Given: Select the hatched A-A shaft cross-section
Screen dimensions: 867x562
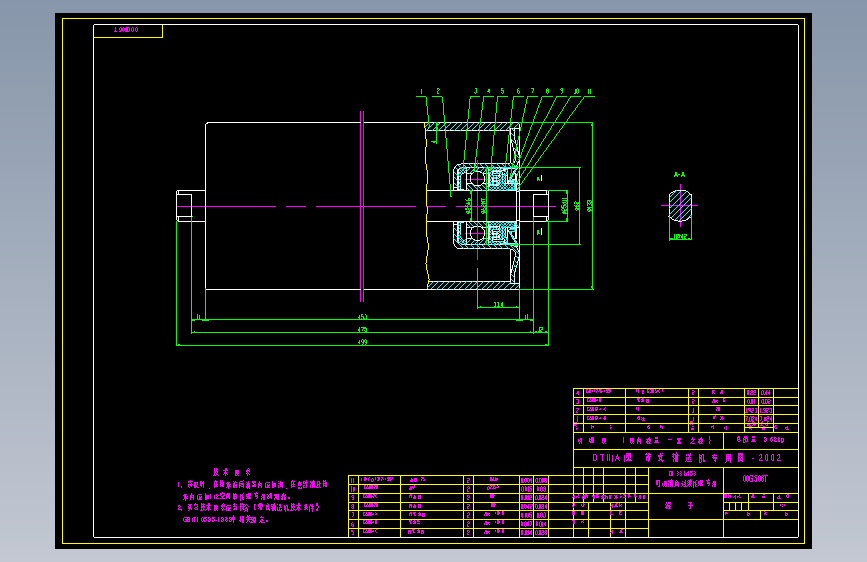Looking at the screenshot, I should click(680, 206).
